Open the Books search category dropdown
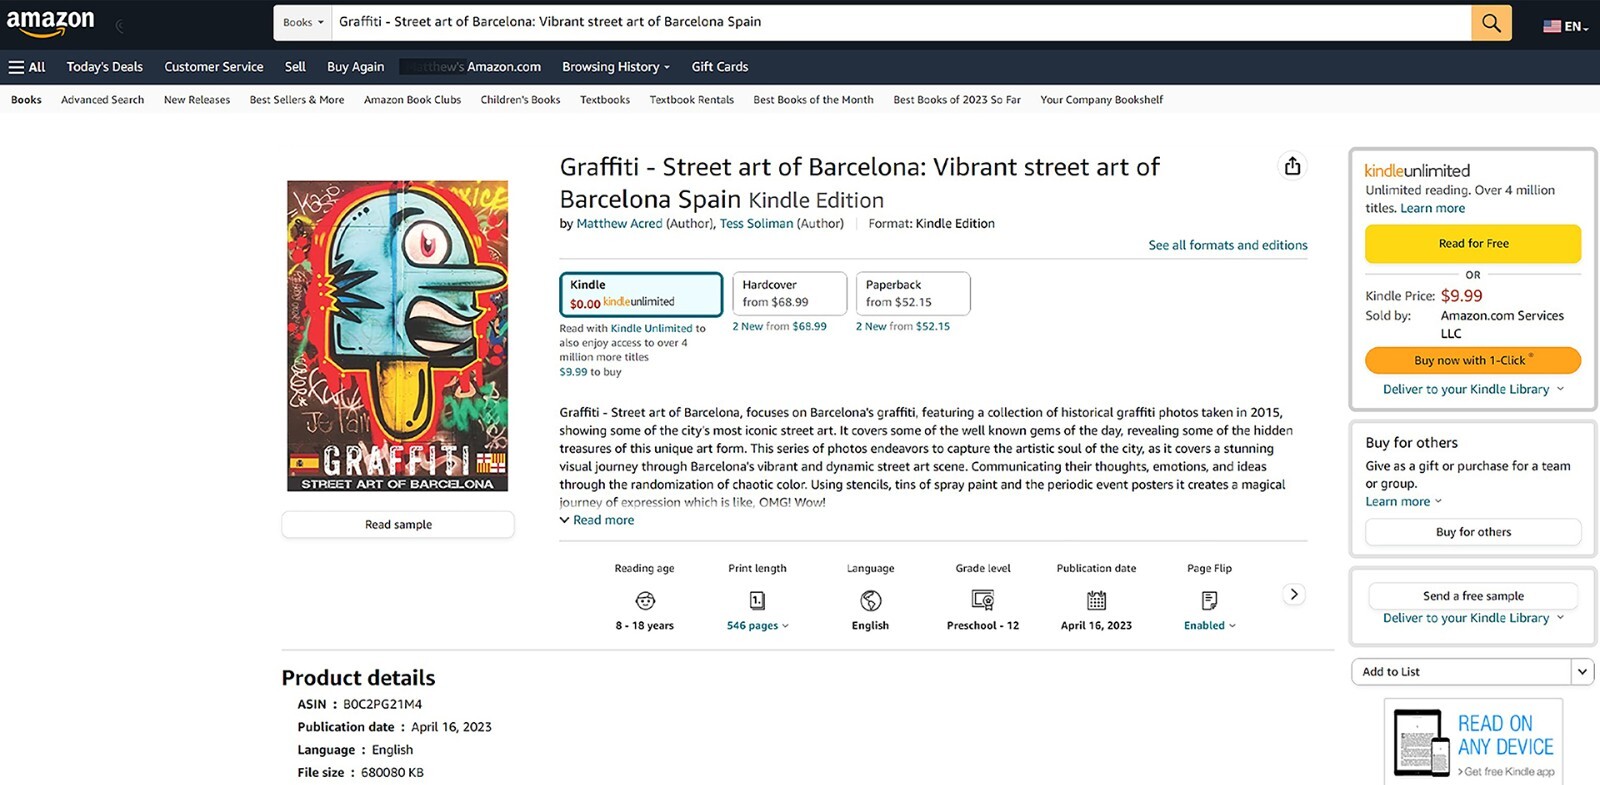 pos(303,22)
